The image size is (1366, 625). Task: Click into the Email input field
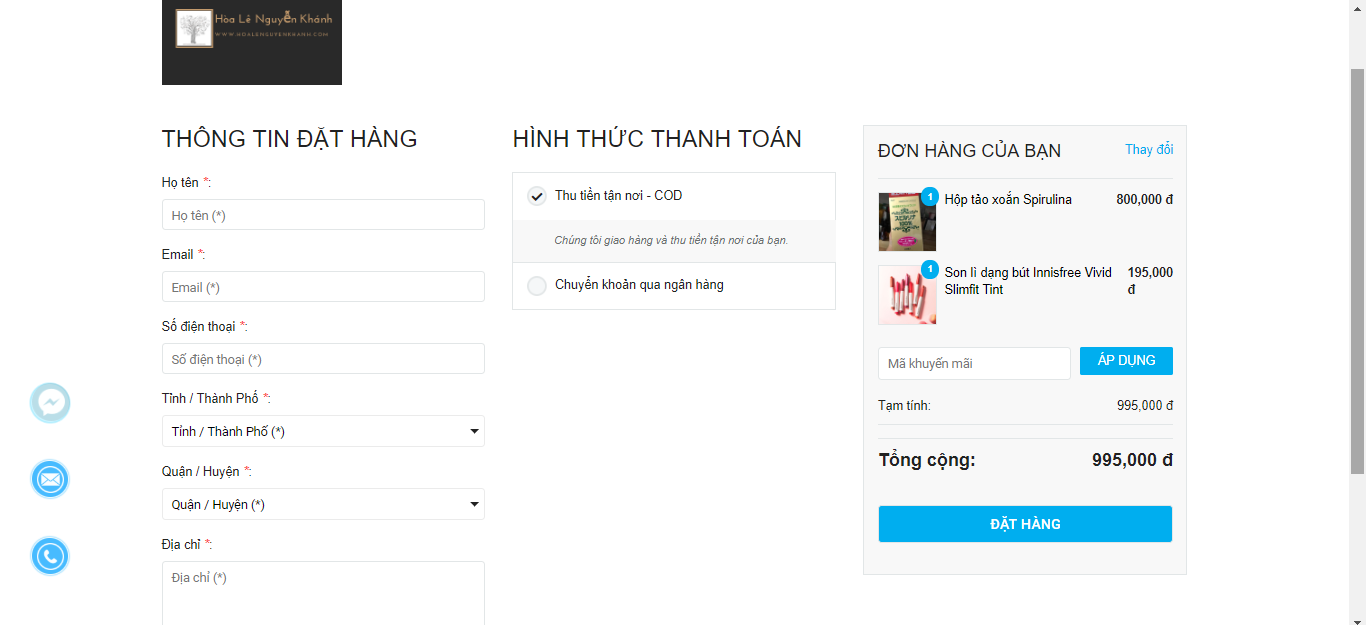pos(323,287)
